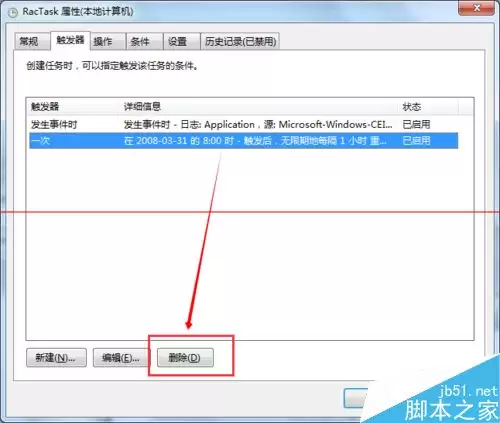500x423 pixels.
Task: Click 已启用 status of 一次 row
Action: [416, 141]
